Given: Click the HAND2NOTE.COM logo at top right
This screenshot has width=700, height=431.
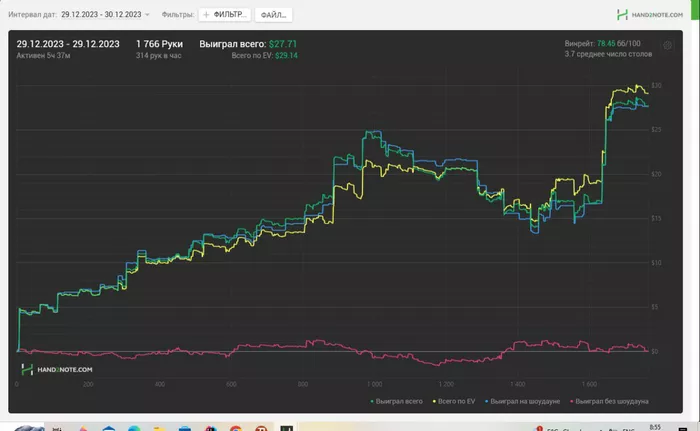Looking at the screenshot, I should 650,15.
